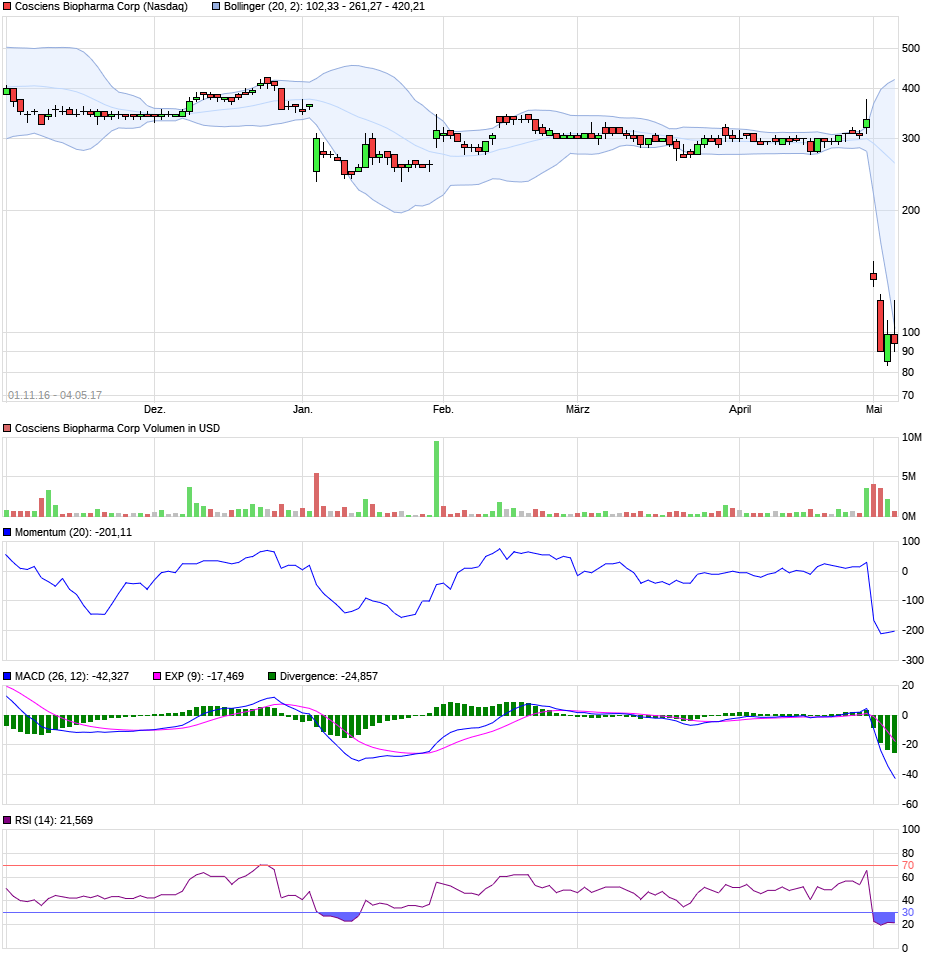The height and width of the screenshot is (958, 940).
Task: Click the 90 price axis label
Action: (x=908, y=351)
